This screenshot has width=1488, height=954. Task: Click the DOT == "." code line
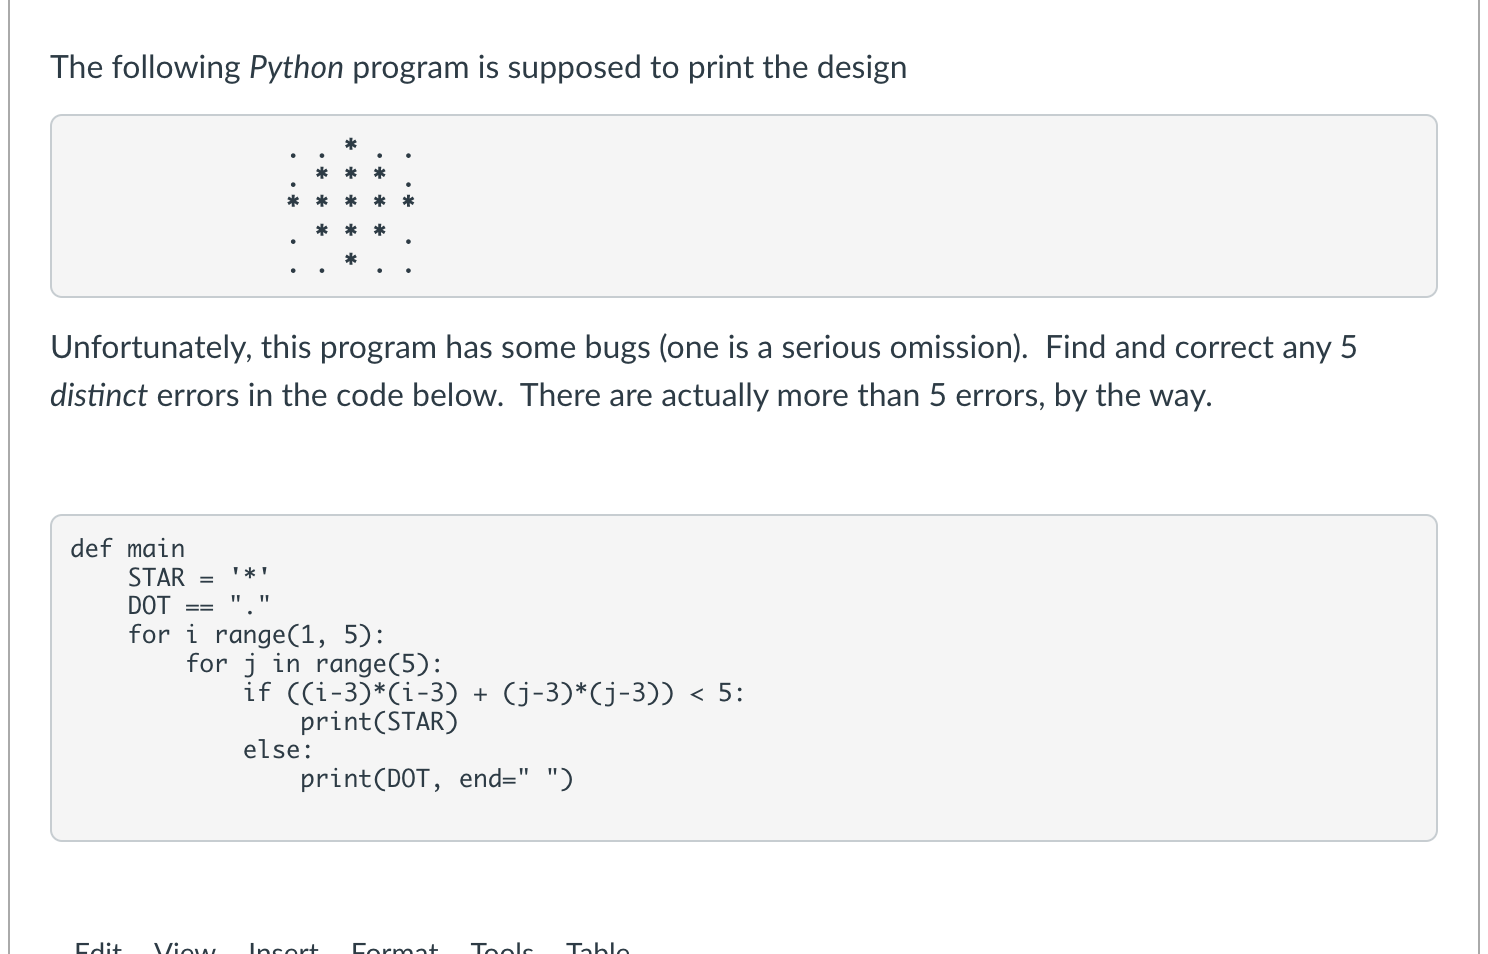pos(199,605)
